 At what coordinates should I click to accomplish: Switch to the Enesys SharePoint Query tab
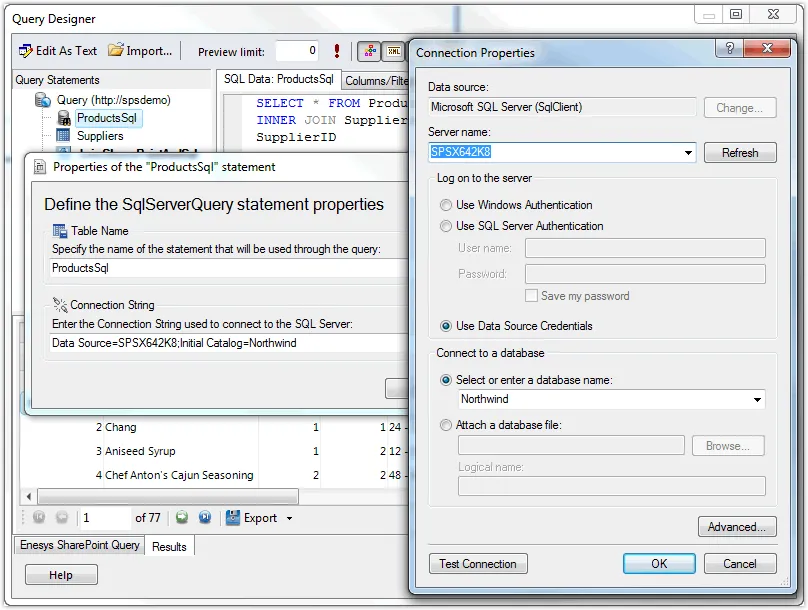pos(79,545)
